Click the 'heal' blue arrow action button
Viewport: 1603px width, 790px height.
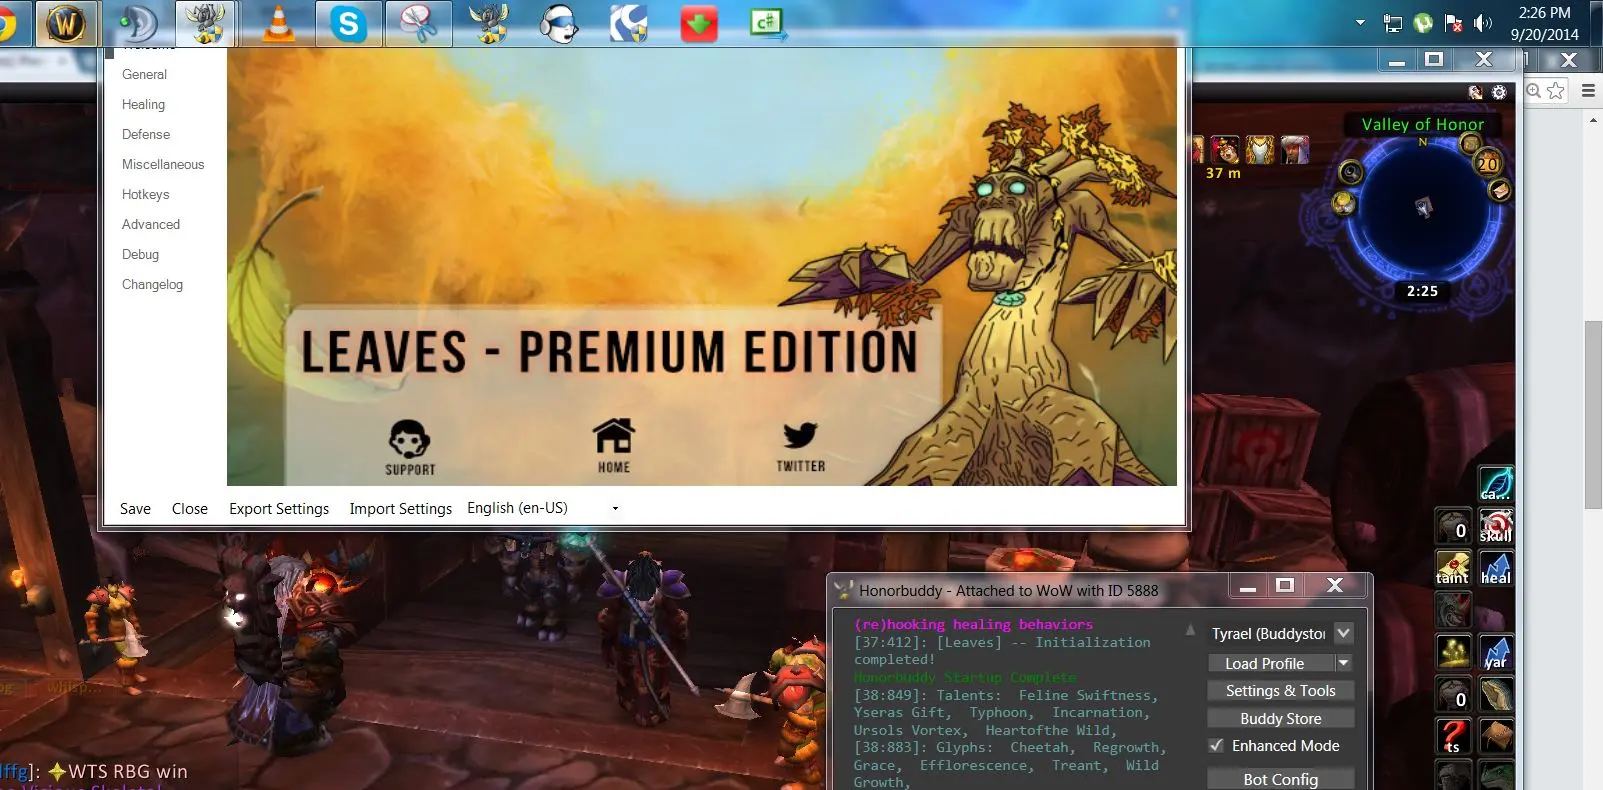(1496, 568)
